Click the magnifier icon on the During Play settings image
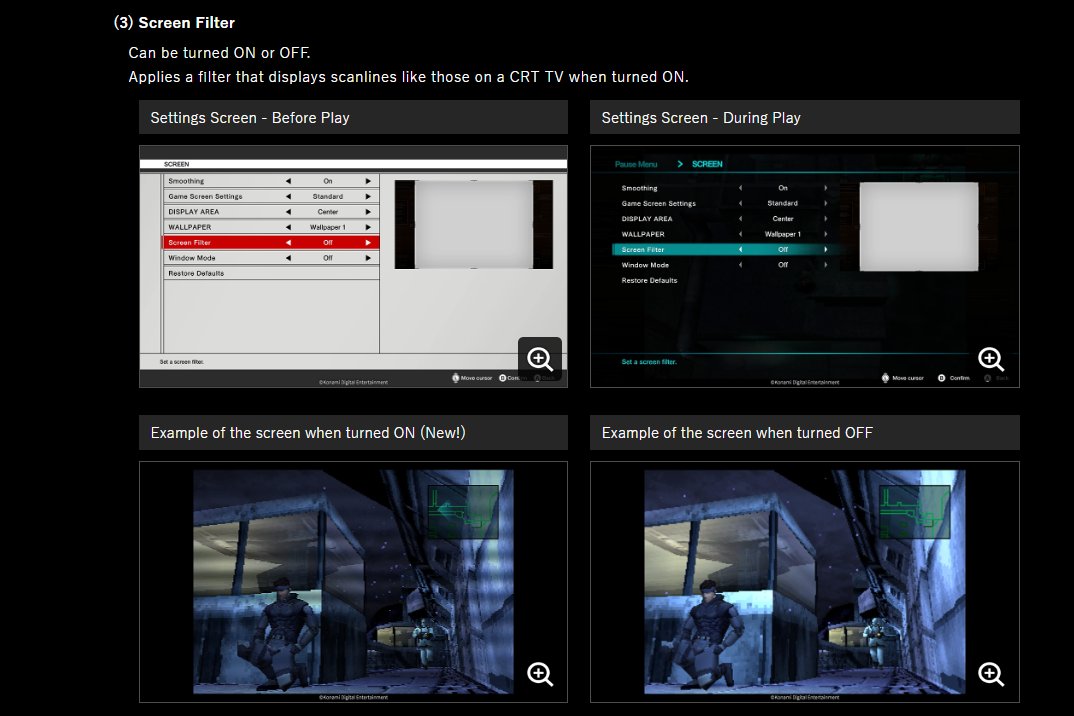Screen dimensions: 1074x716 [990, 358]
